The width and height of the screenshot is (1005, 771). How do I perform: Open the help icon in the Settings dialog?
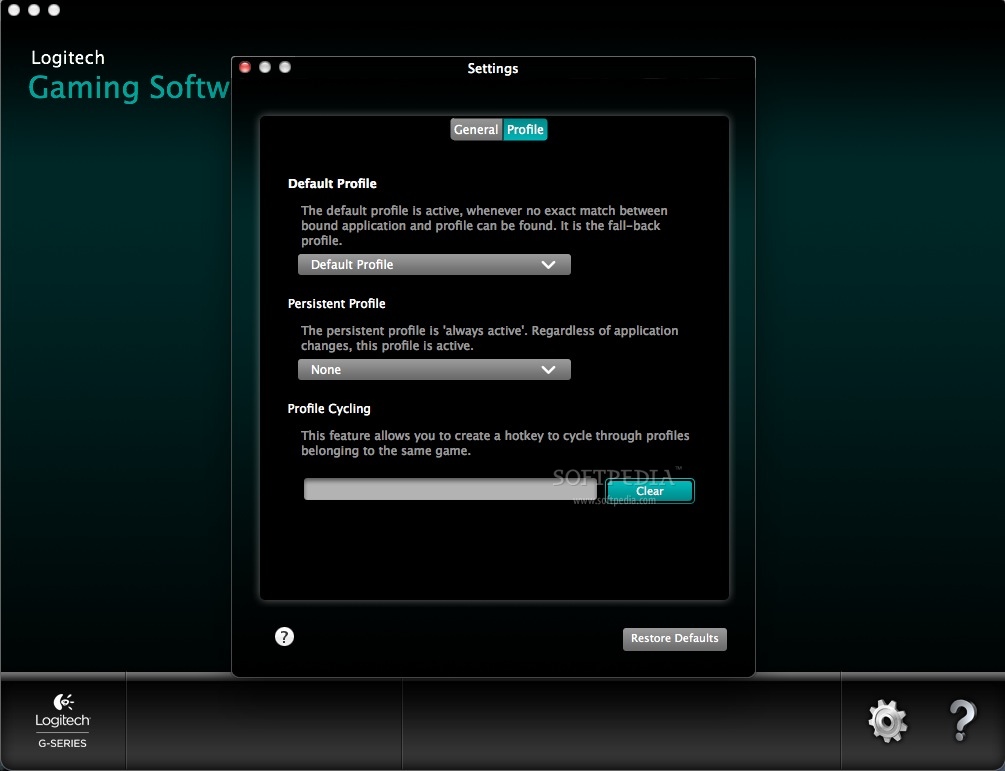pos(285,636)
